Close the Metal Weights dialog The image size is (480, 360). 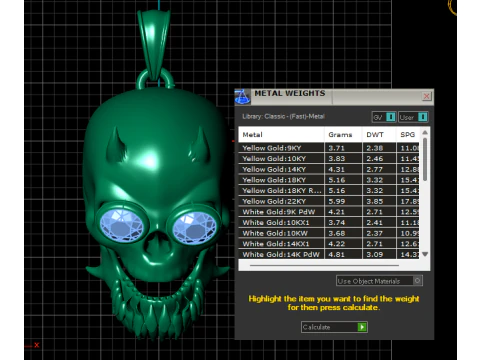(426, 97)
